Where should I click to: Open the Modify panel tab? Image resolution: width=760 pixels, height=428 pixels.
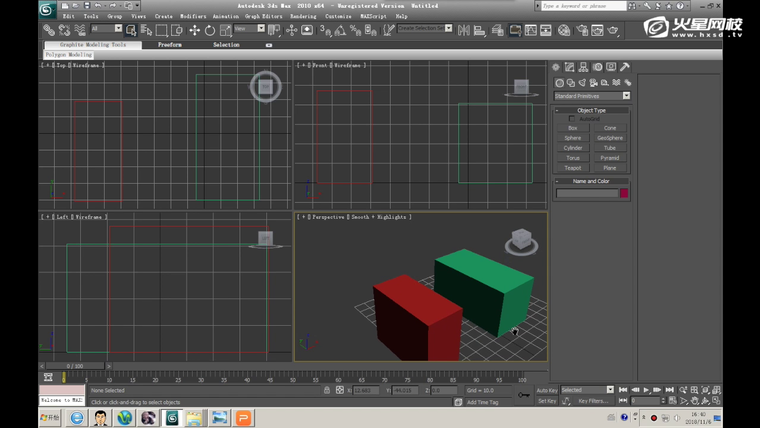coord(569,67)
